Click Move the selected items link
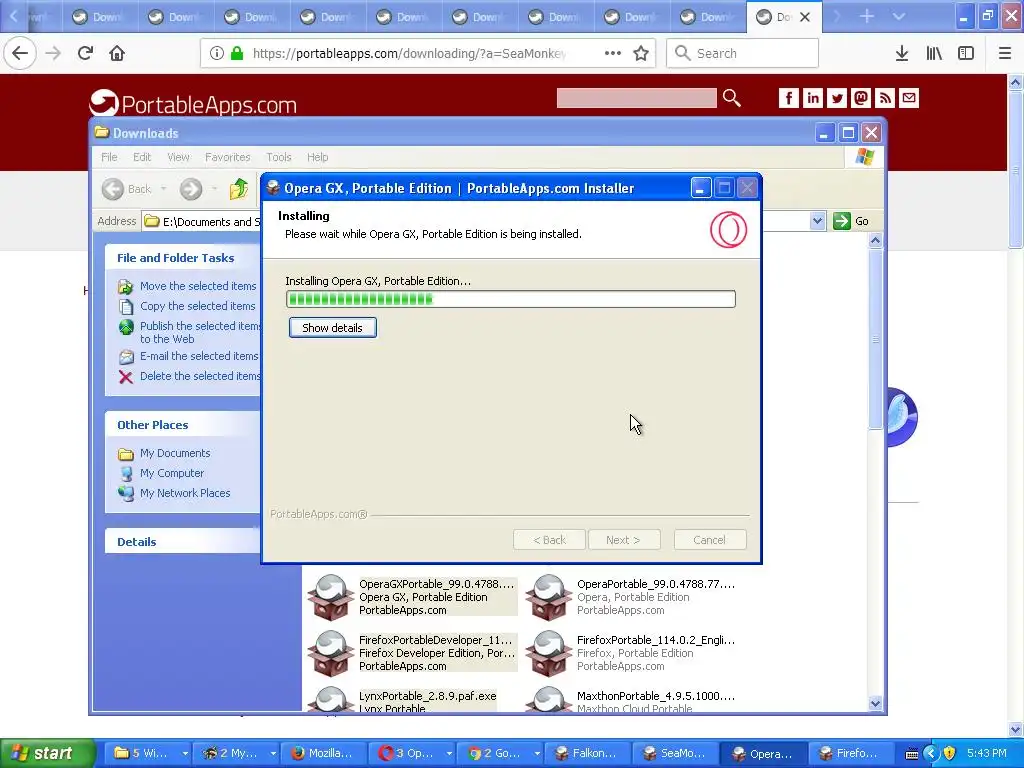Image resolution: width=1024 pixels, height=768 pixels. 198,286
